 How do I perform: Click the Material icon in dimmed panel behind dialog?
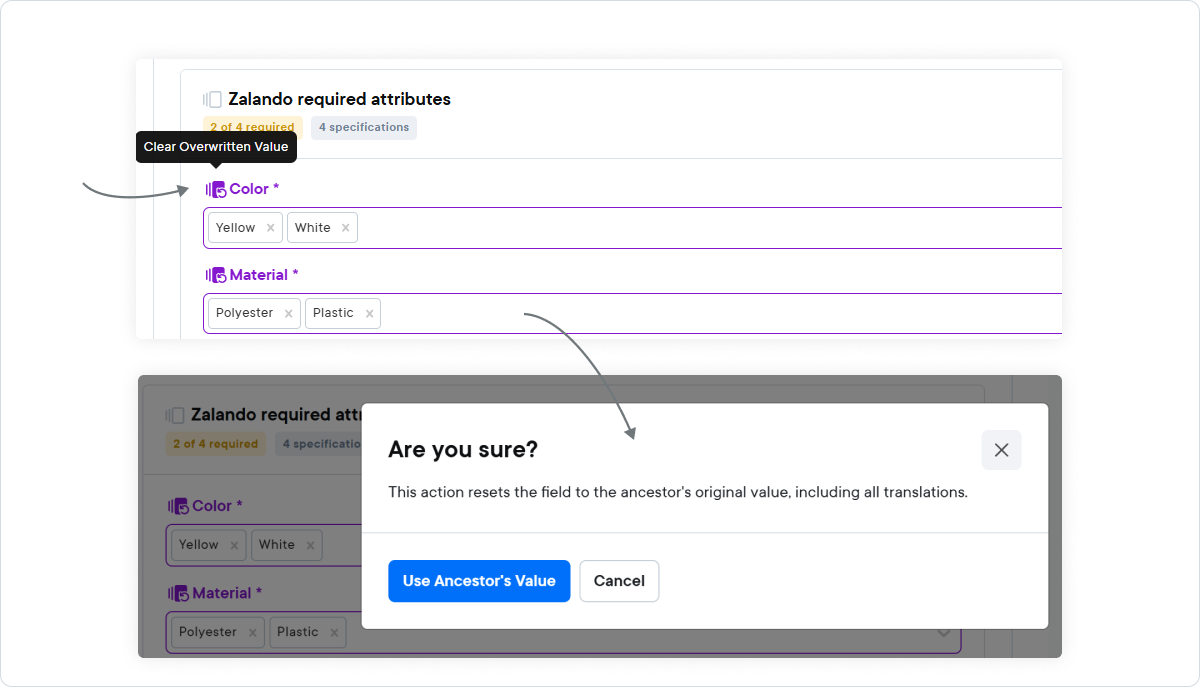(179, 593)
